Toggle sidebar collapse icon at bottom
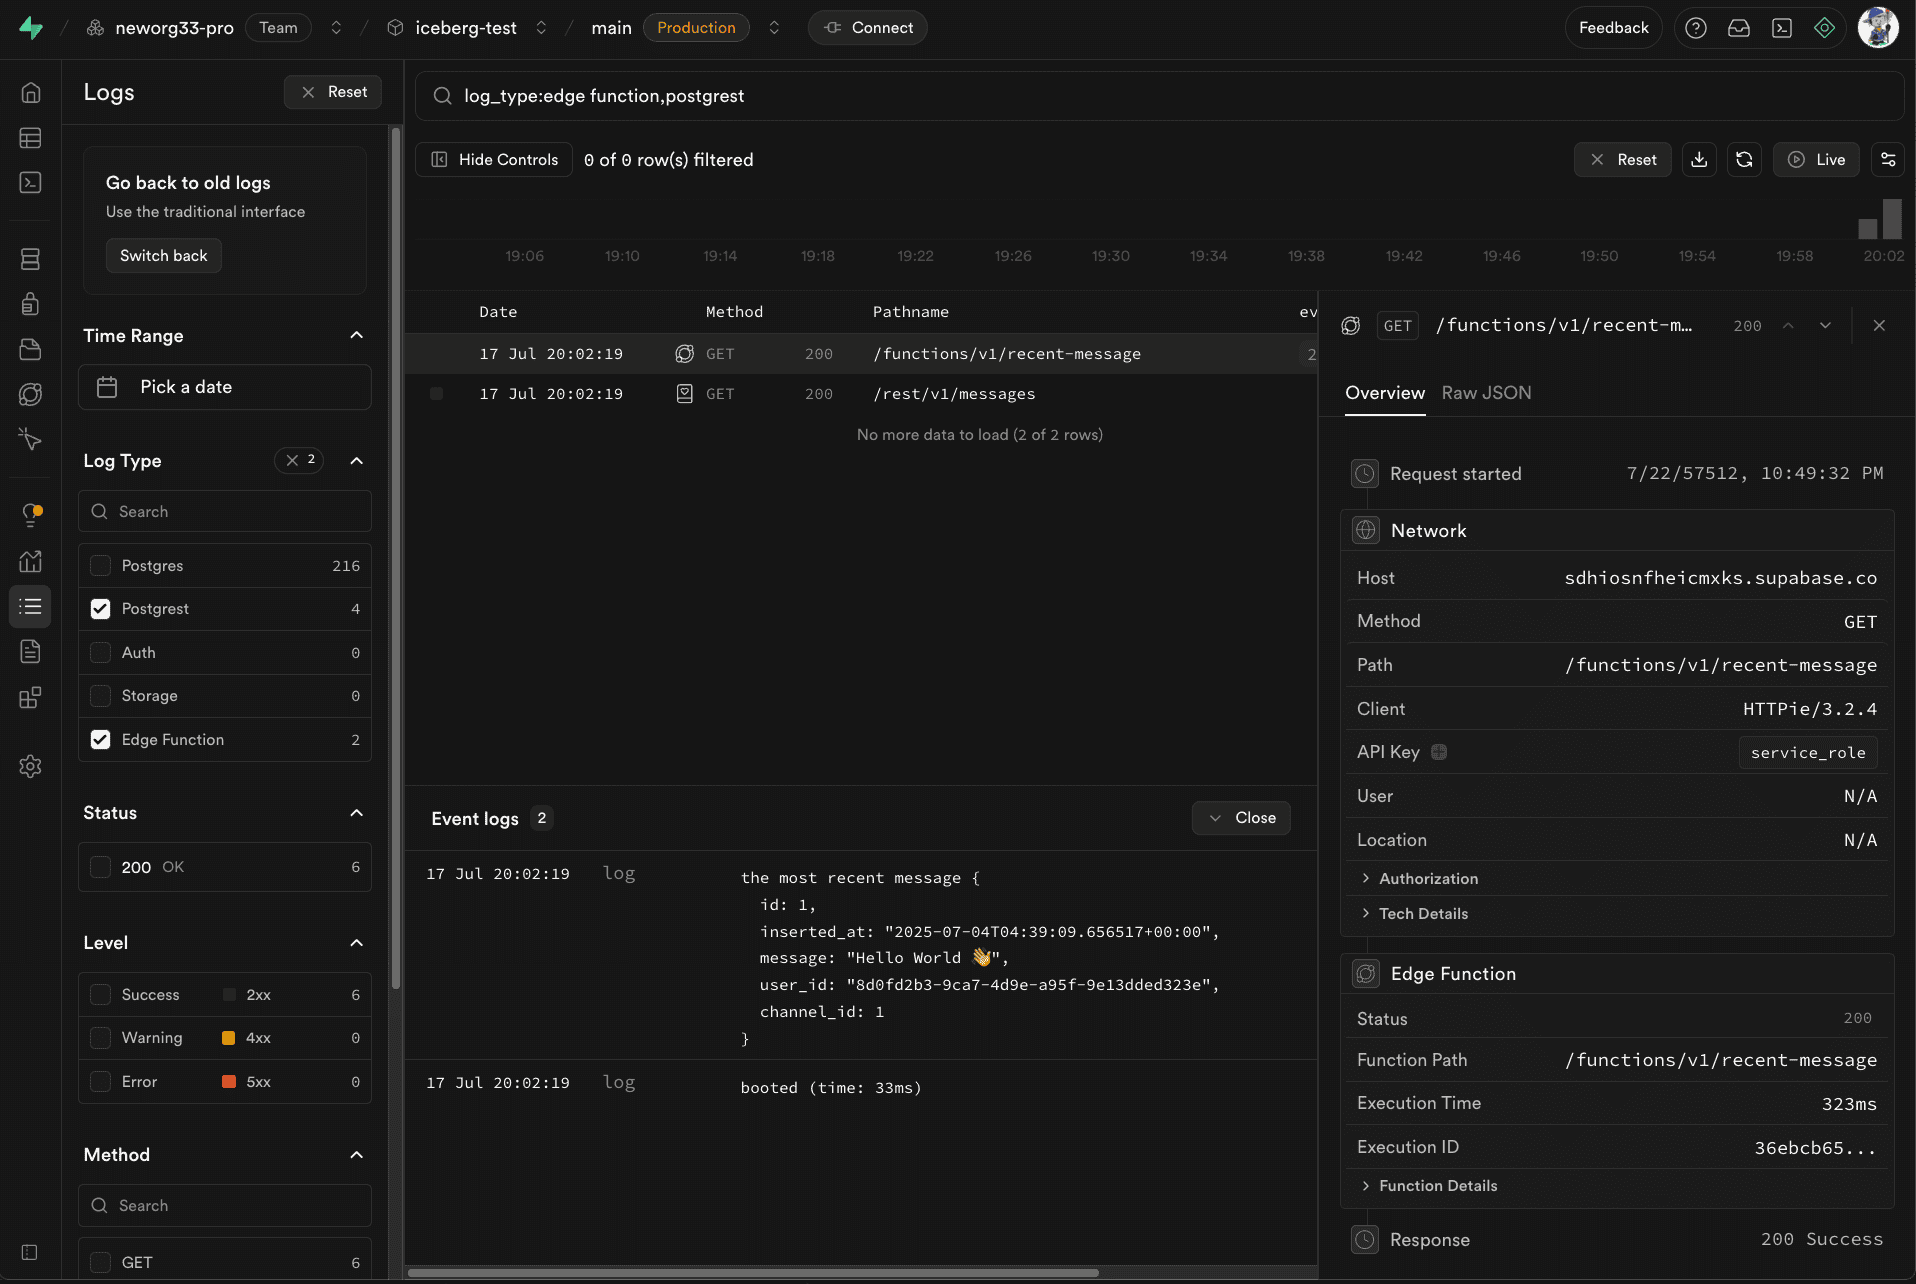 point(30,1252)
